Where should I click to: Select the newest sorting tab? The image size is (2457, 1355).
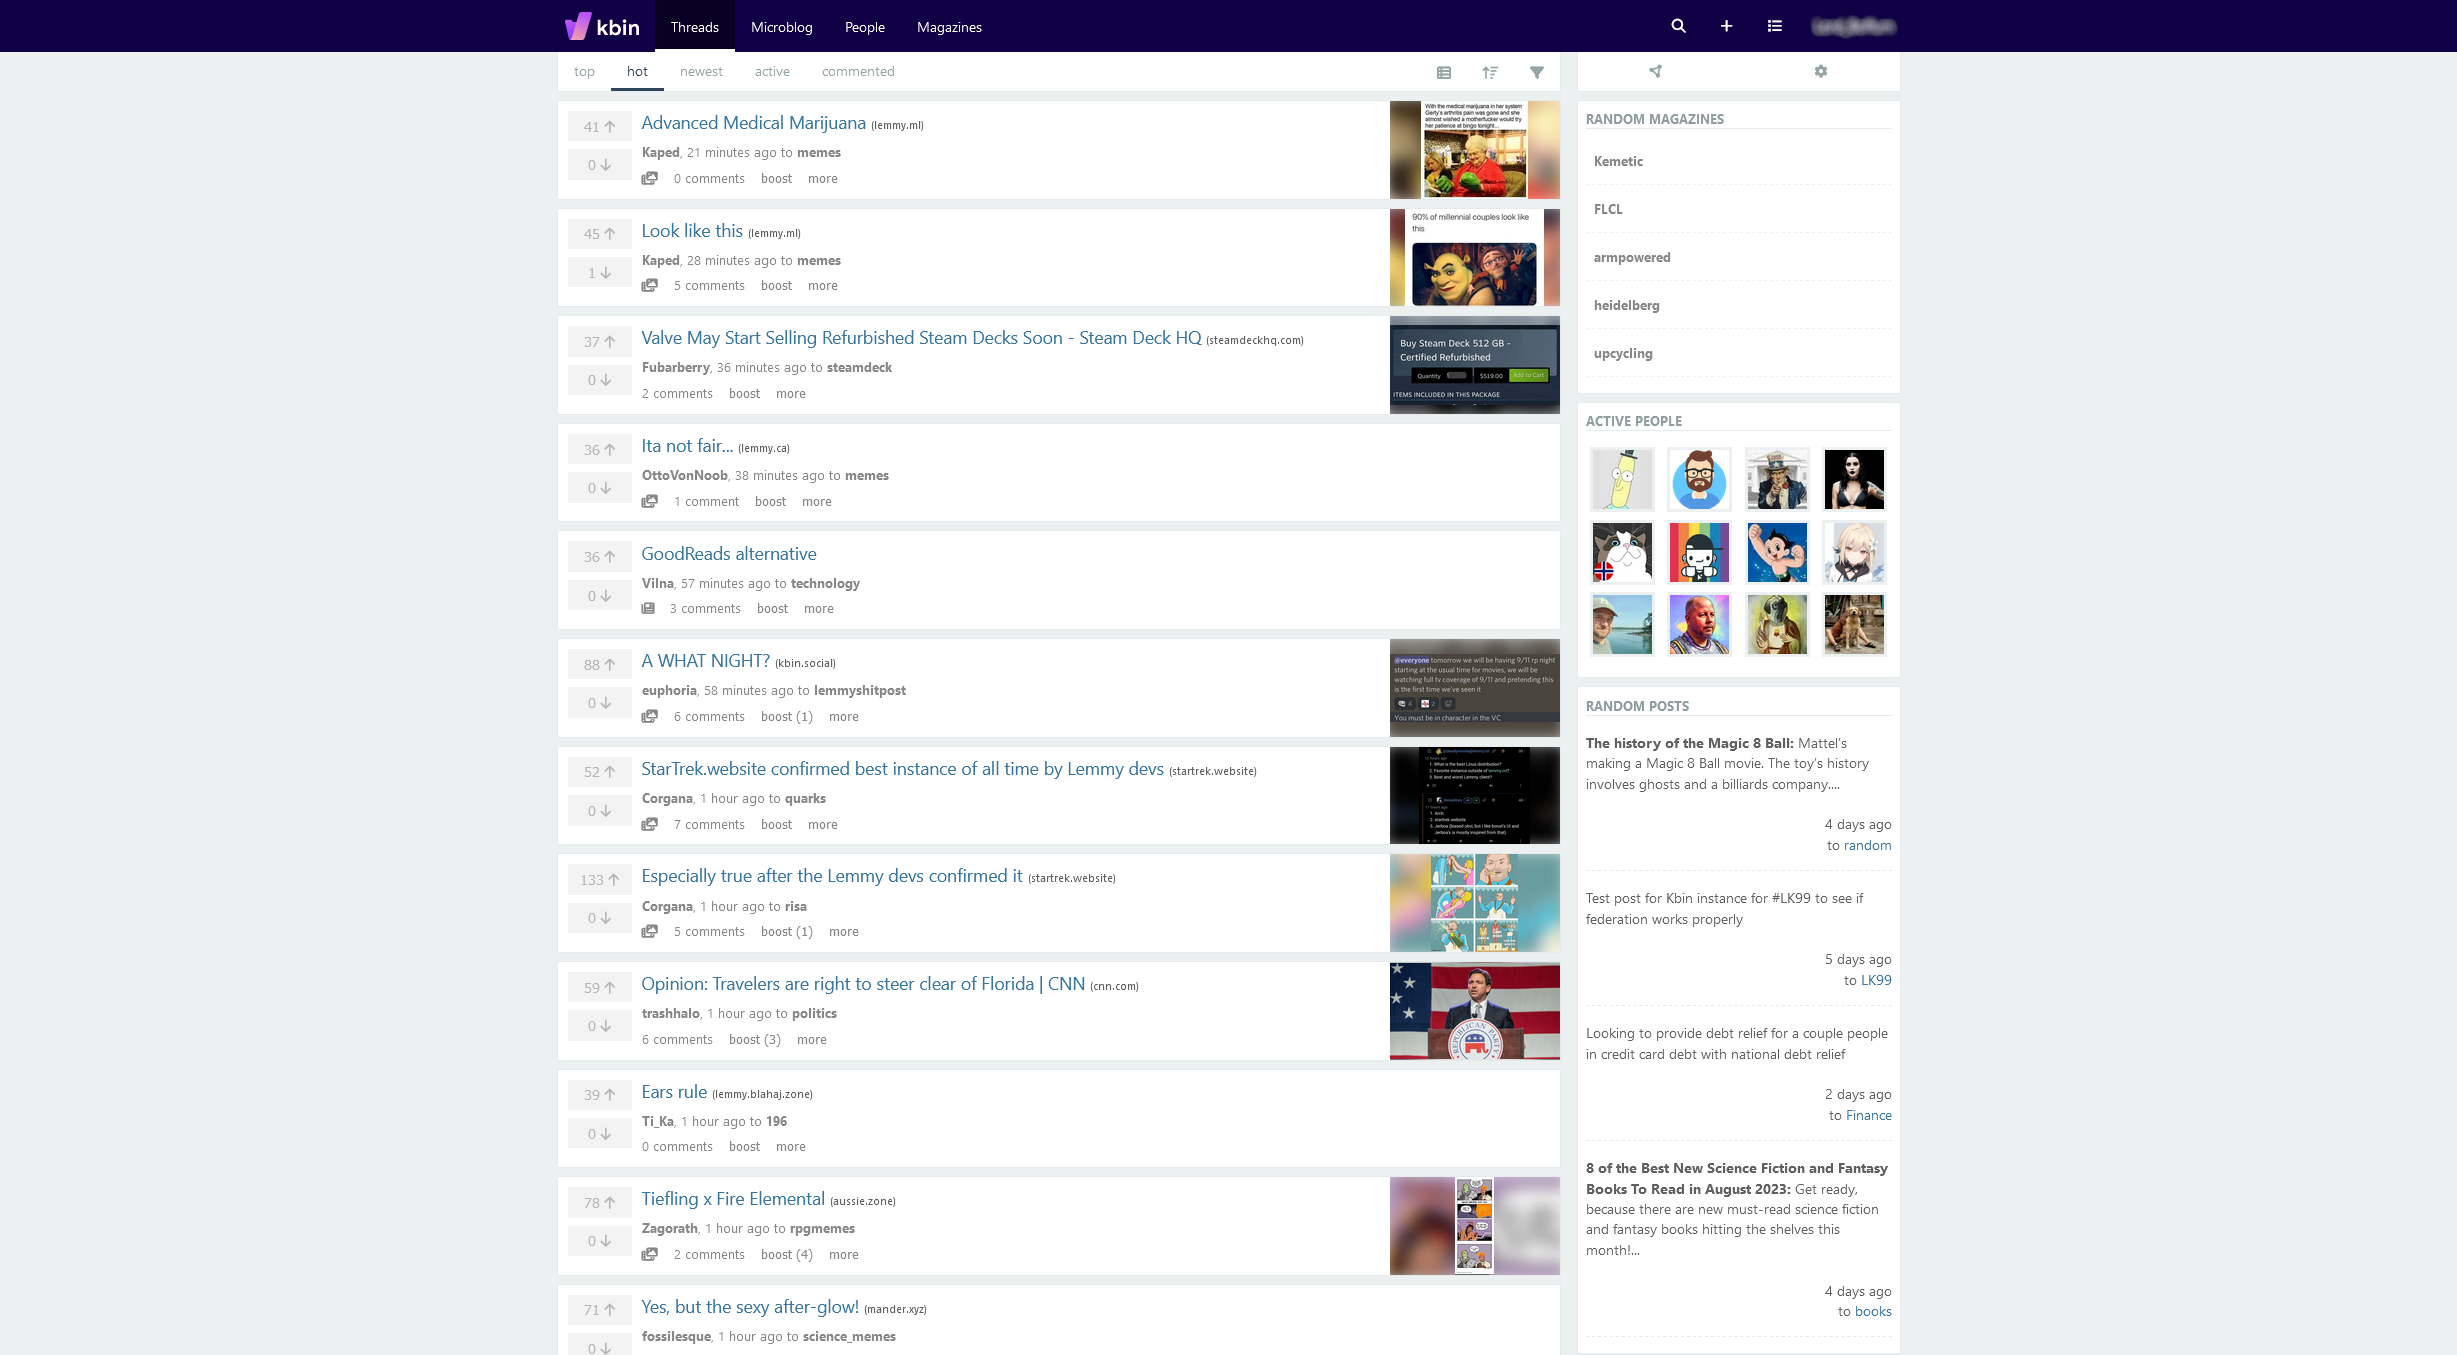pyautogui.click(x=701, y=71)
